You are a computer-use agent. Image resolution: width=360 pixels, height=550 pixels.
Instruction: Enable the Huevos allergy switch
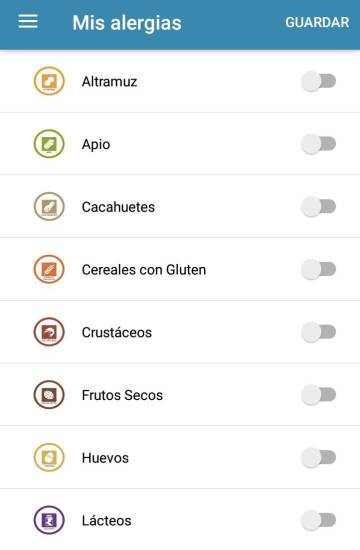pos(319,457)
